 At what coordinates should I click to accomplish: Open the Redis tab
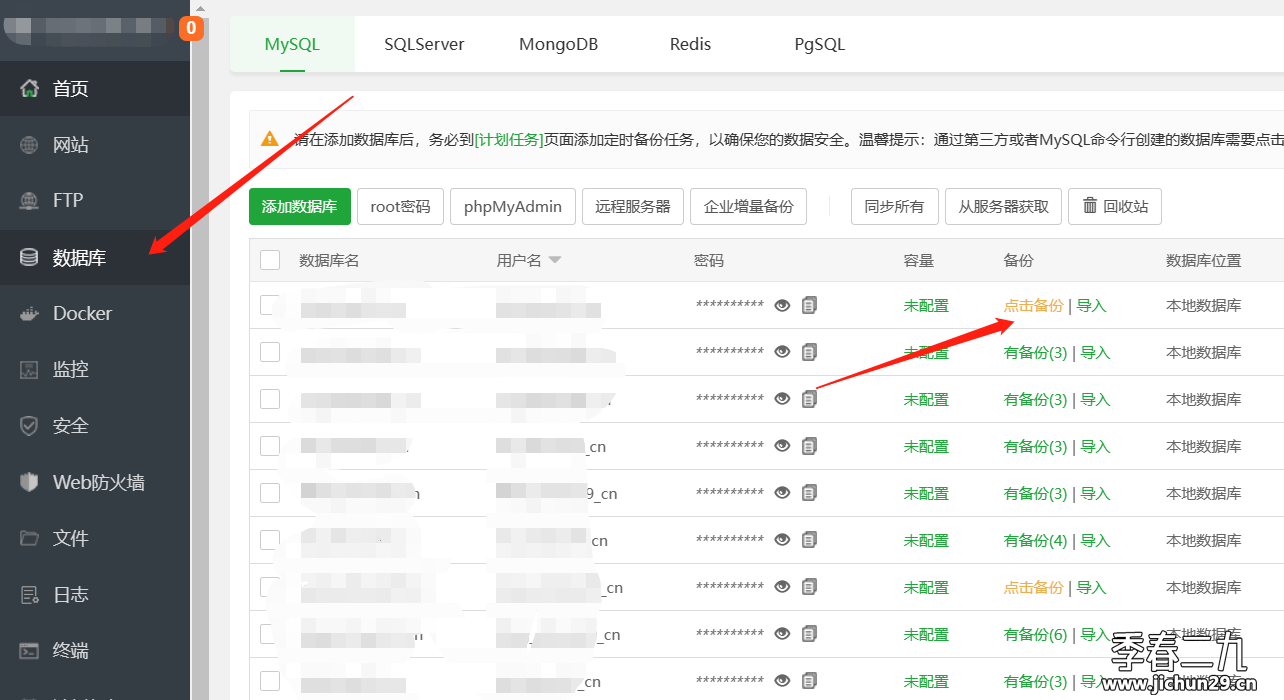691,44
